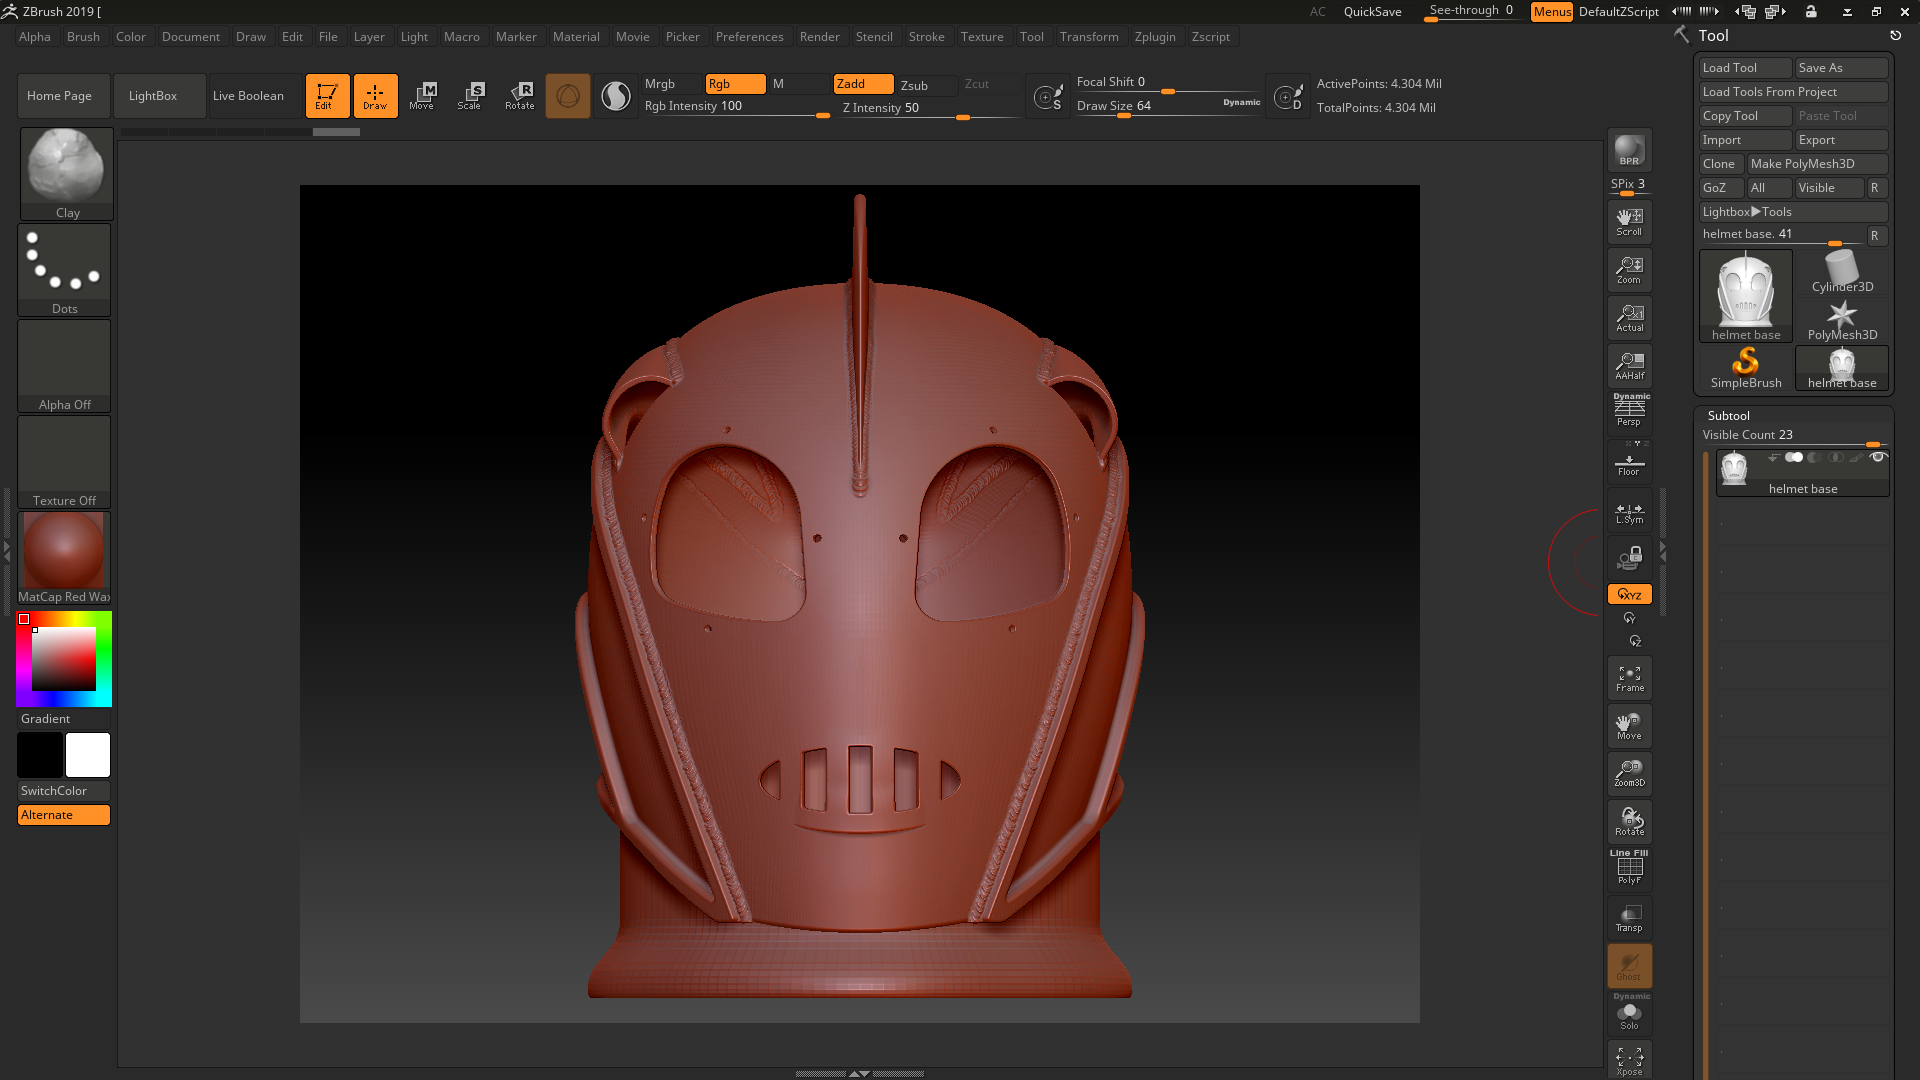This screenshot has width=1920, height=1080.
Task: Select the Rotate tool in top shelf
Action: pos(520,96)
